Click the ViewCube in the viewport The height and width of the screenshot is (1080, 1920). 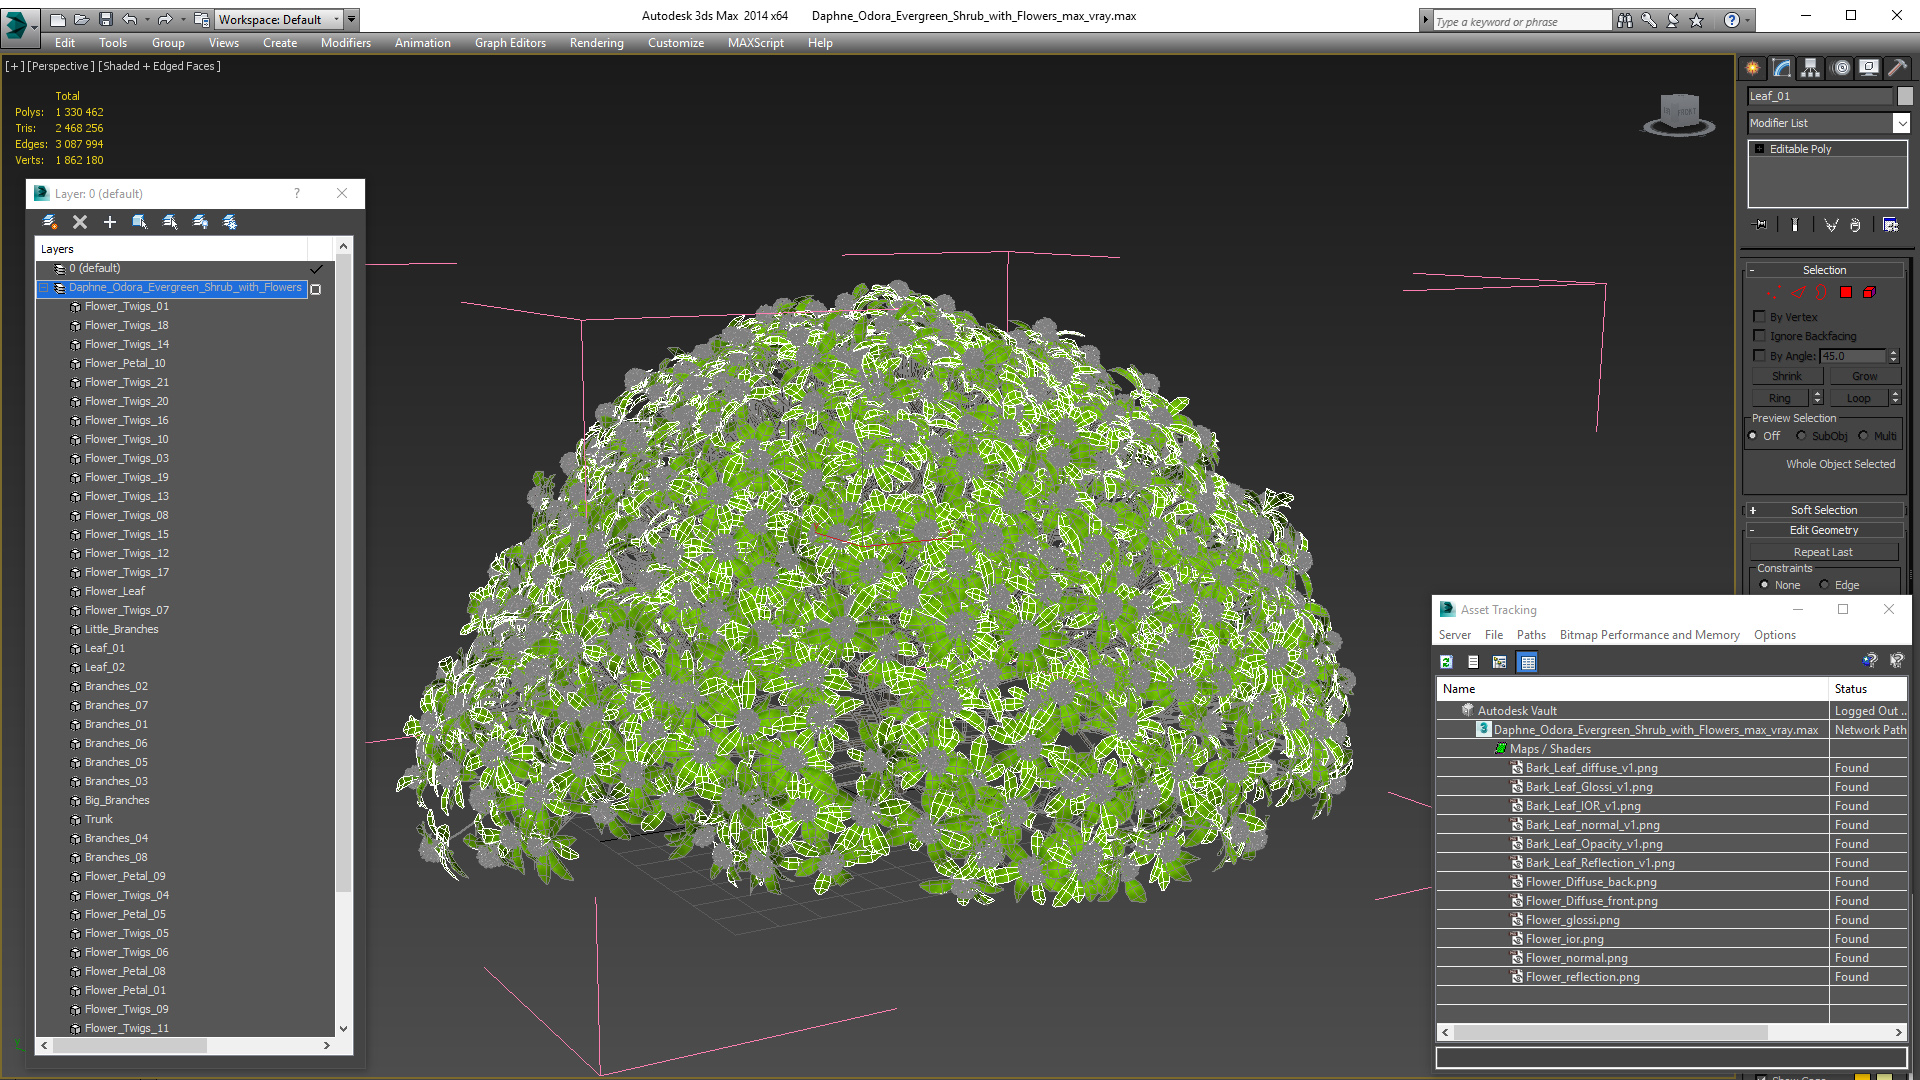[x=1680, y=114]
